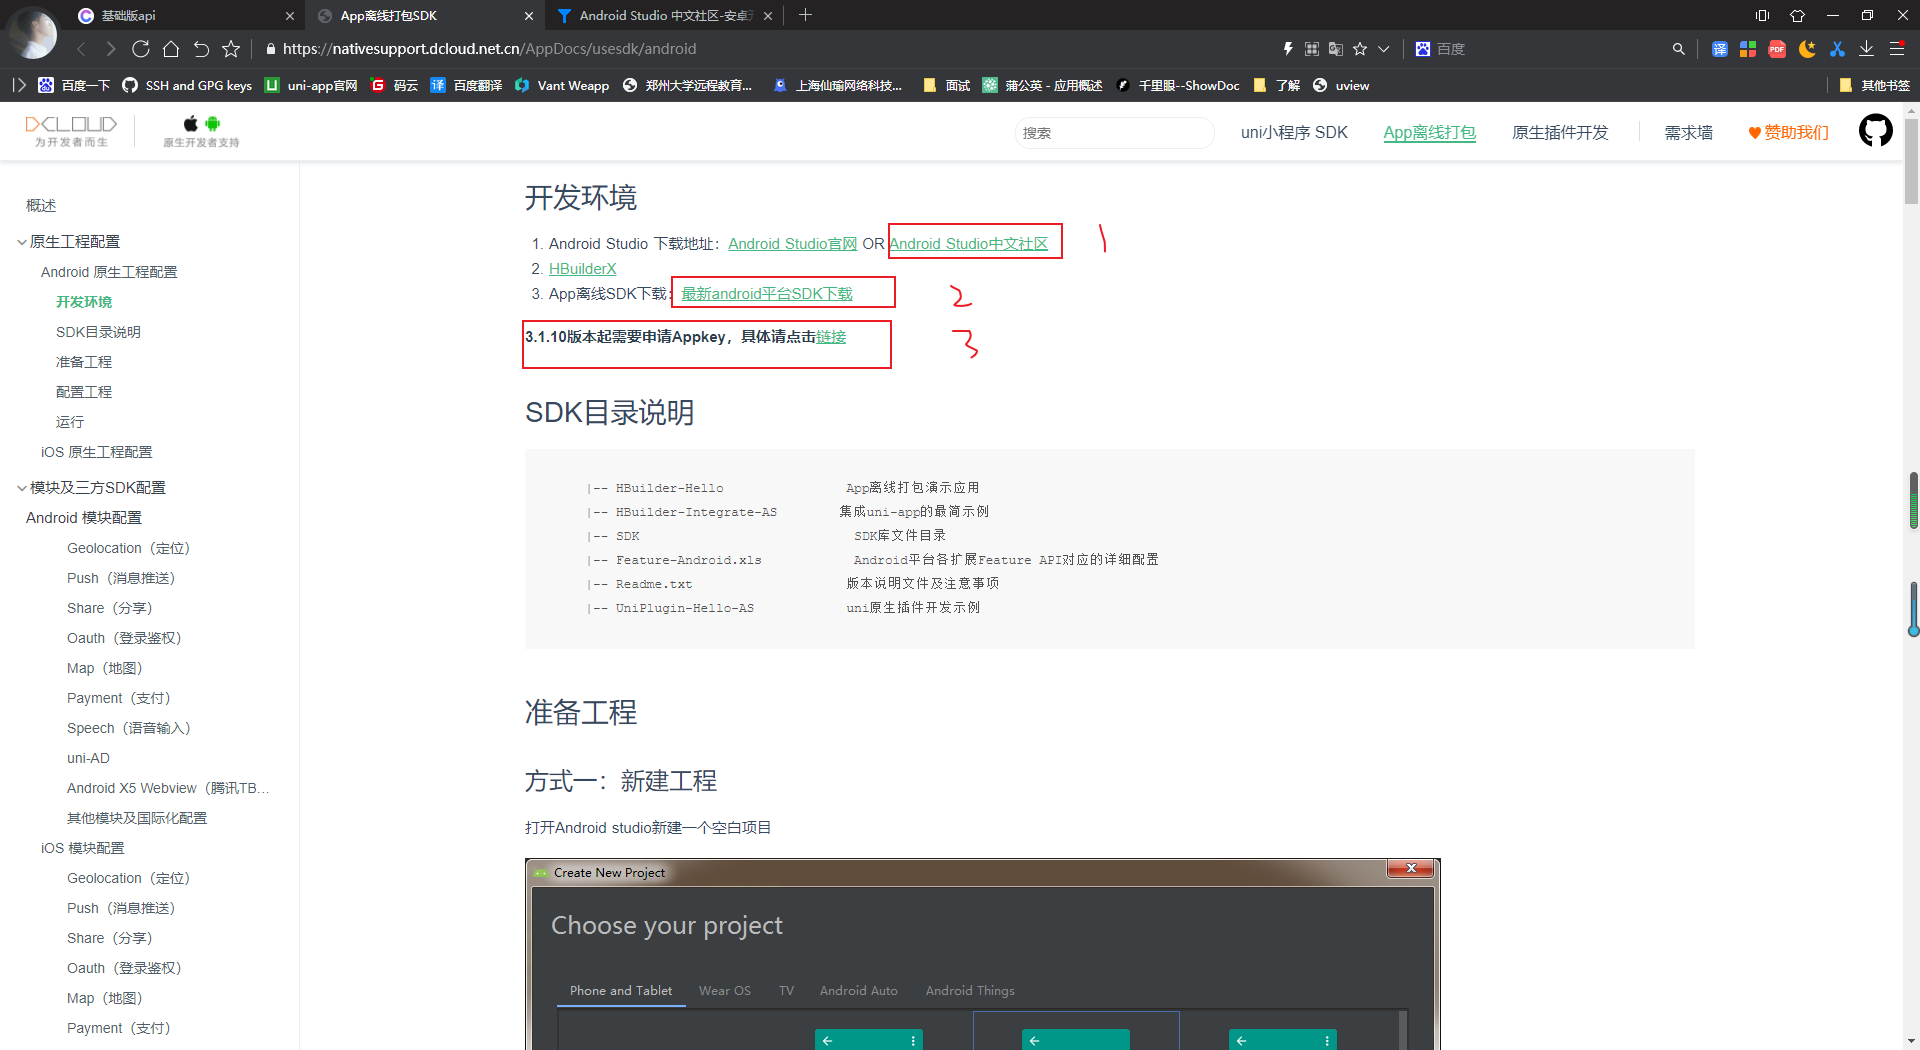
Task: Open the 其他书签 bookmarks folder
Action: pyautogui.click(x=1874, y=86)
